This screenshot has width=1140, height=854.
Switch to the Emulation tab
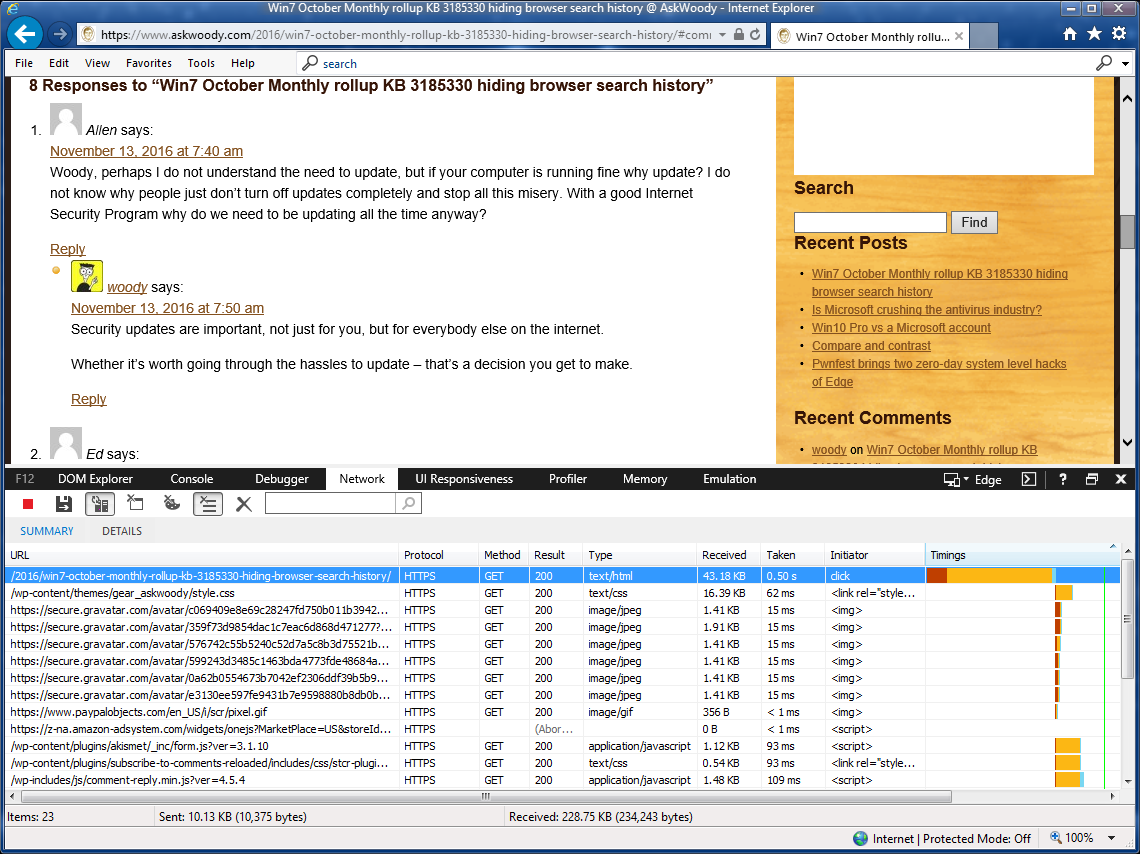tap(729, 479)
